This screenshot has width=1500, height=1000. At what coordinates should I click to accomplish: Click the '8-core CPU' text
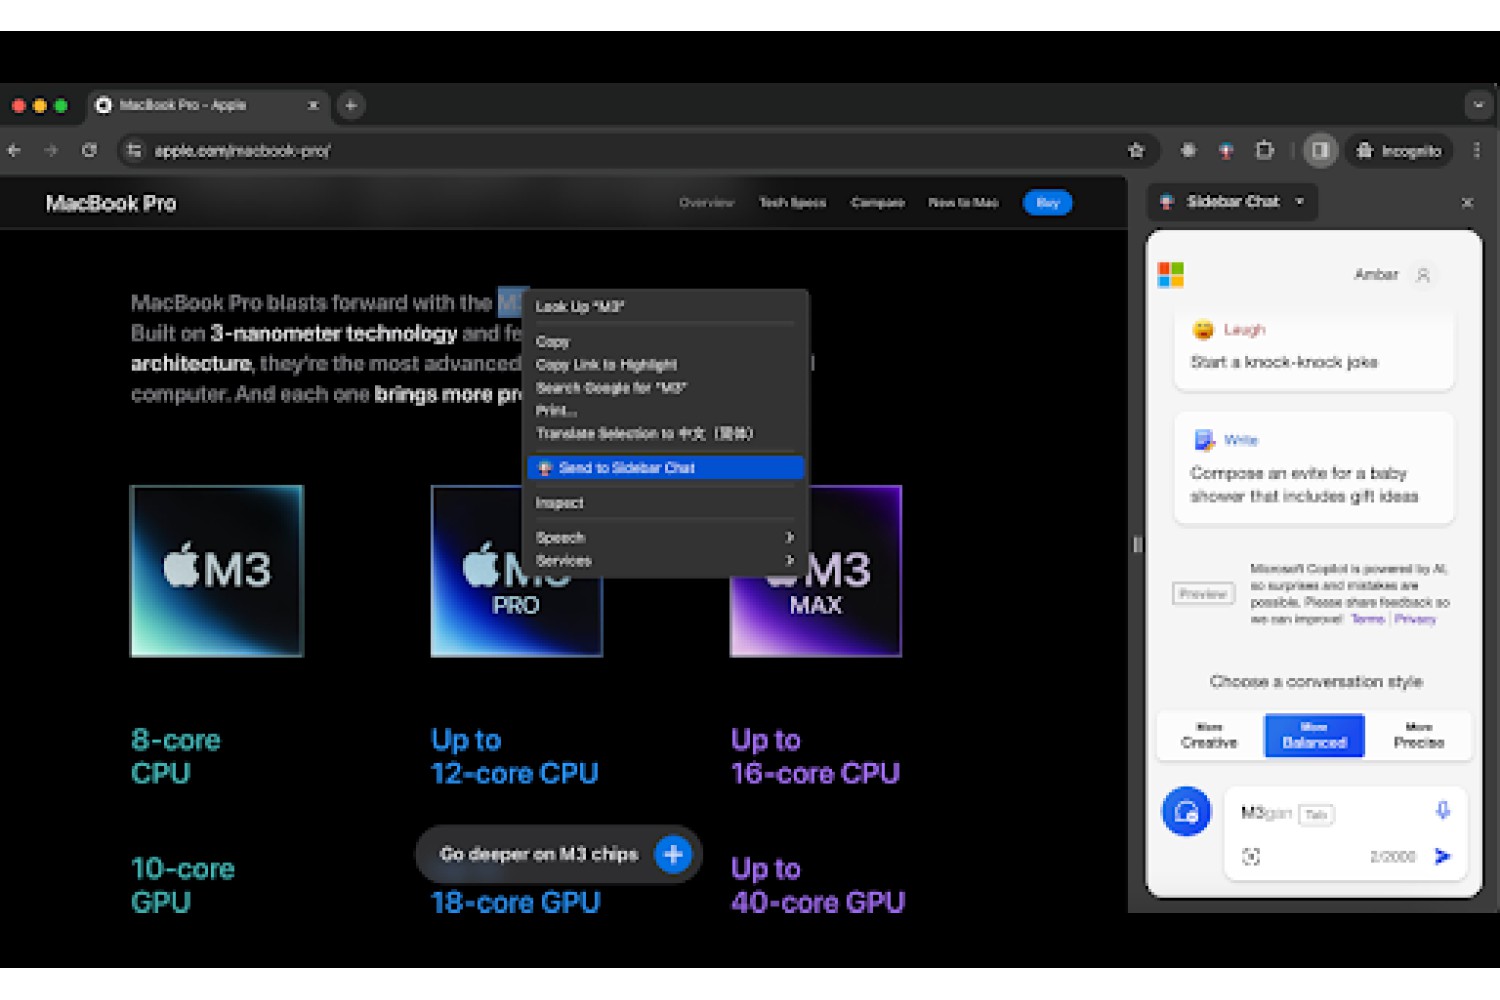pos(176,757)
